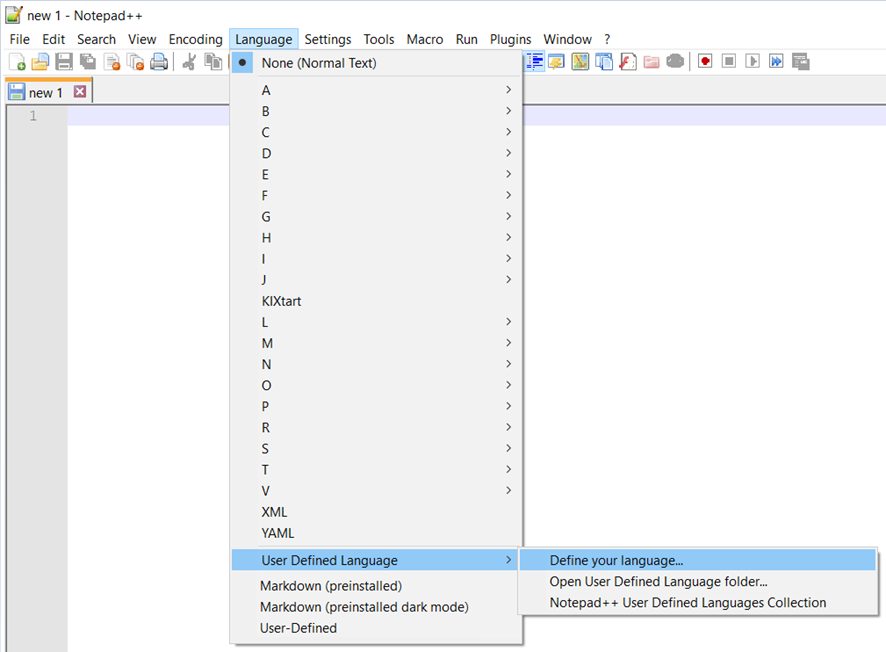The image size is (886, 652).
Task: Click the Close file toolbar icon
Action: [112, 62]
